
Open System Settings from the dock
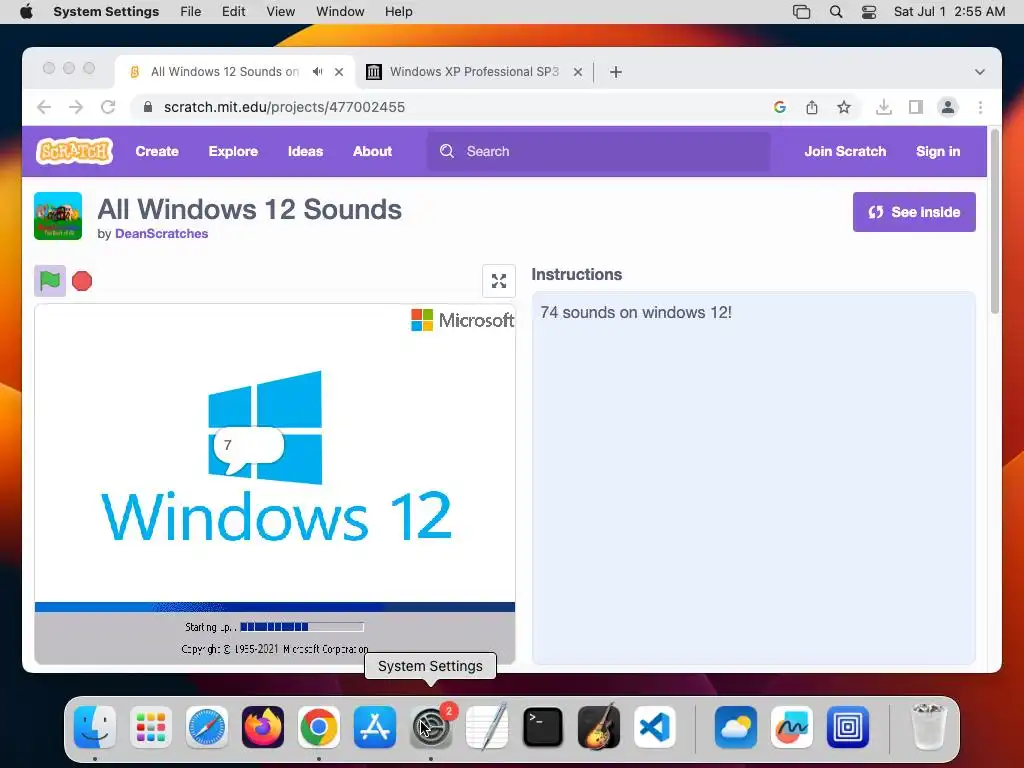(431, 727)
